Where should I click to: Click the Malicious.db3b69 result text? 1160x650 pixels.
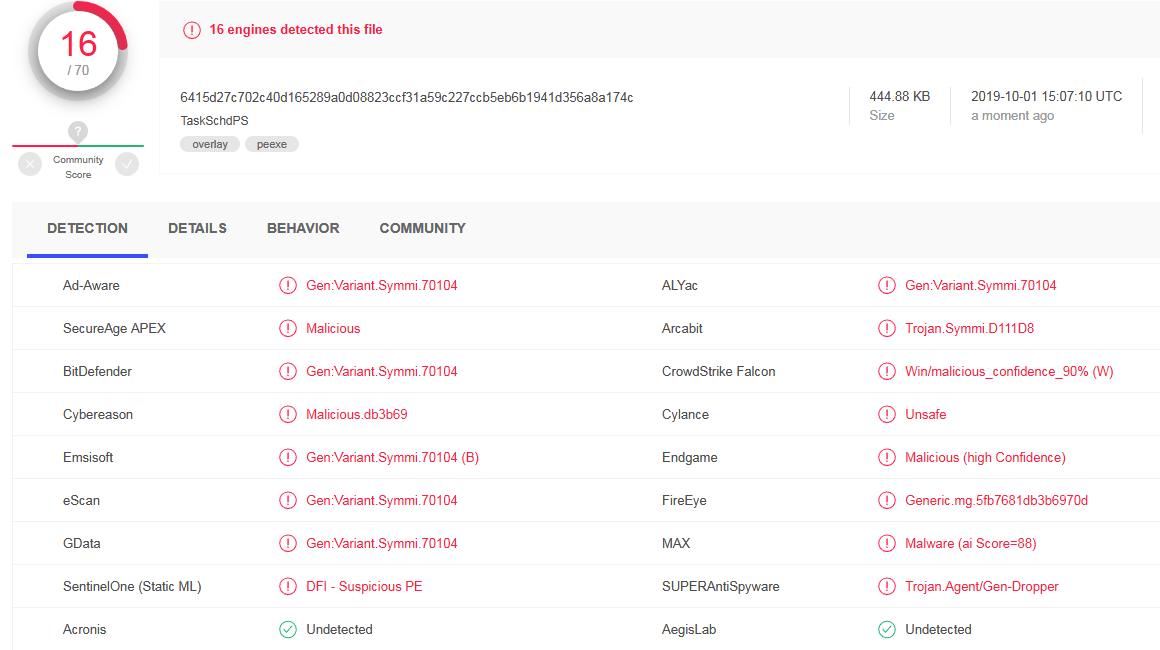pos(357,414)
